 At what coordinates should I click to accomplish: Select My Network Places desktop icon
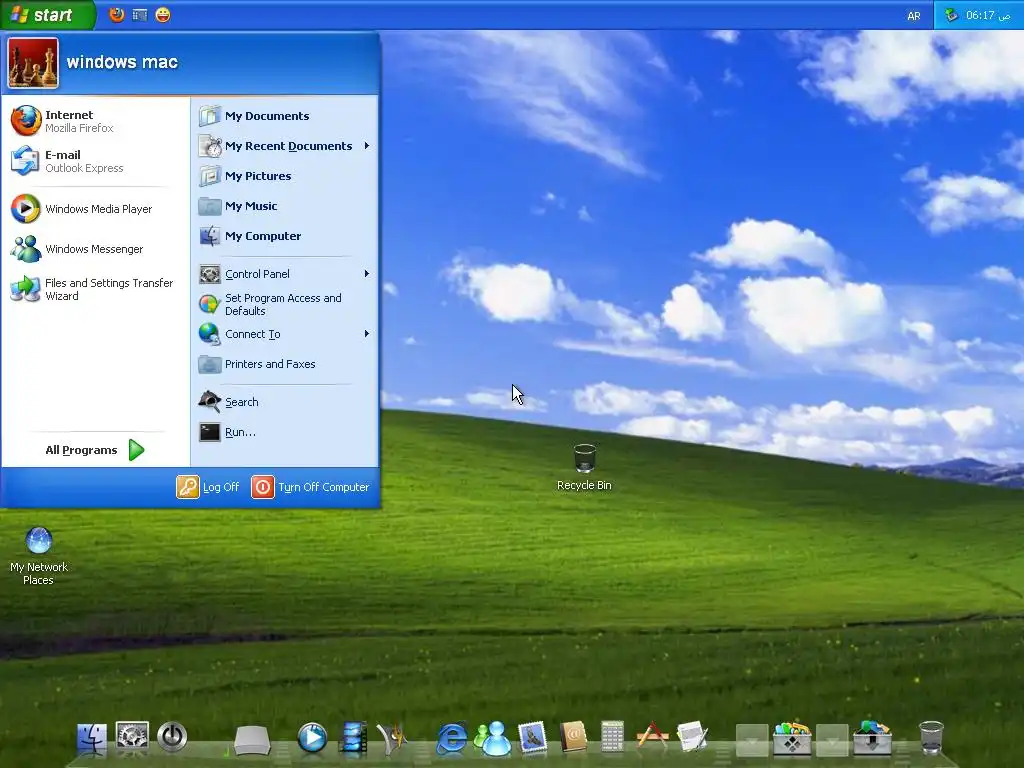(x=39, y=556)
